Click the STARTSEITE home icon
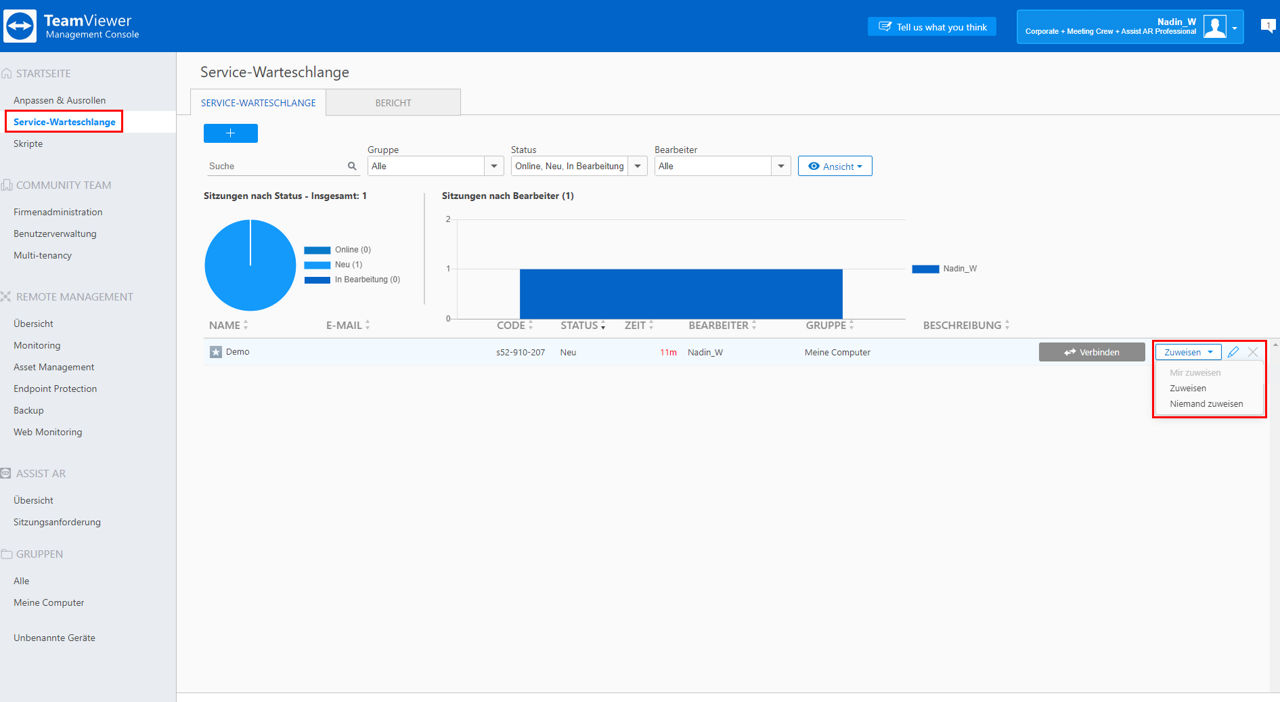1280x702 pixels. (7, 74)
